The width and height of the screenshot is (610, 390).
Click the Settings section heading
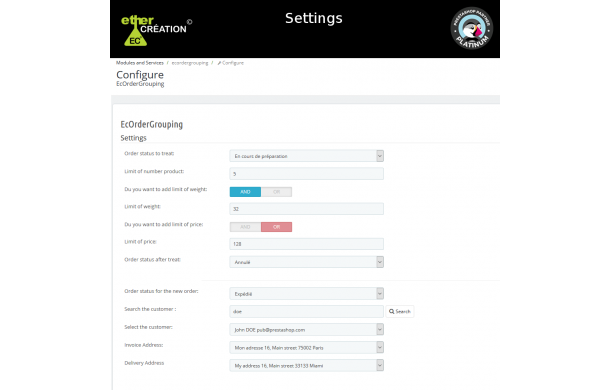tap(133, 138)
